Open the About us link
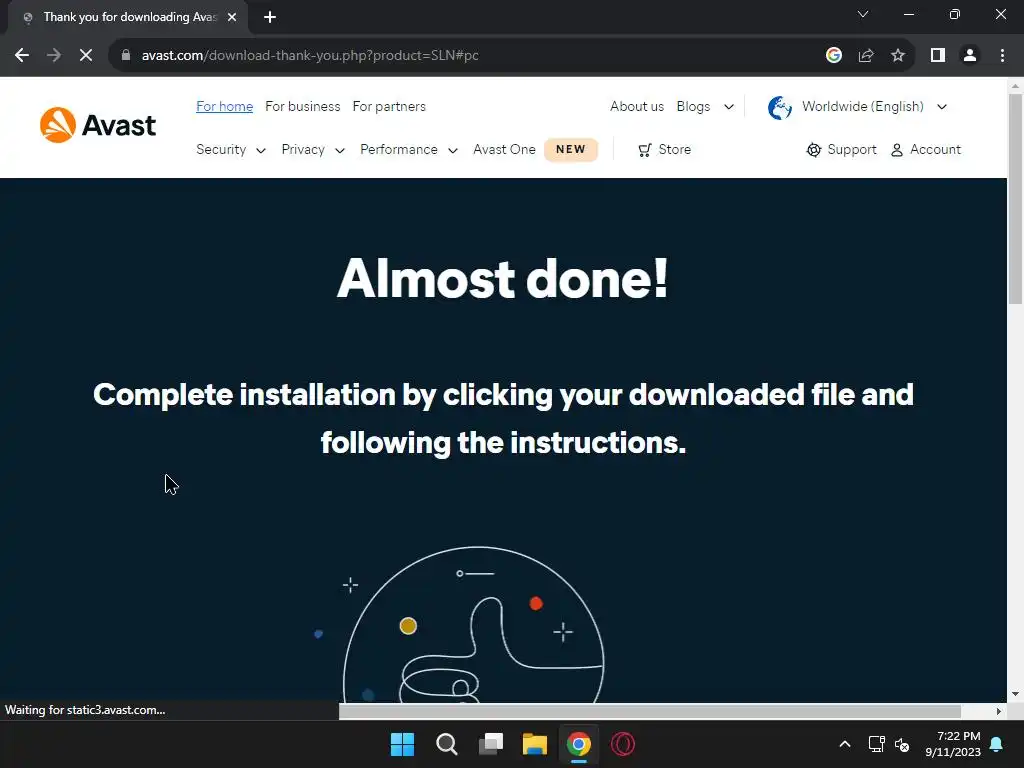The image size is (1024, 768). coord(637,106)
